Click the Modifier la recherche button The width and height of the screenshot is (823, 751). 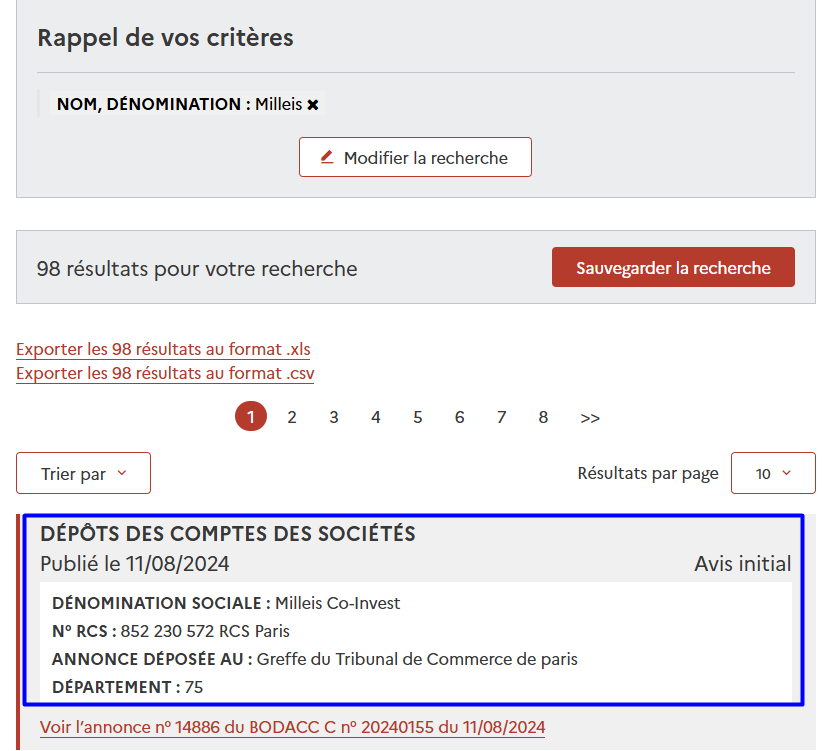(x=415, y=157)
